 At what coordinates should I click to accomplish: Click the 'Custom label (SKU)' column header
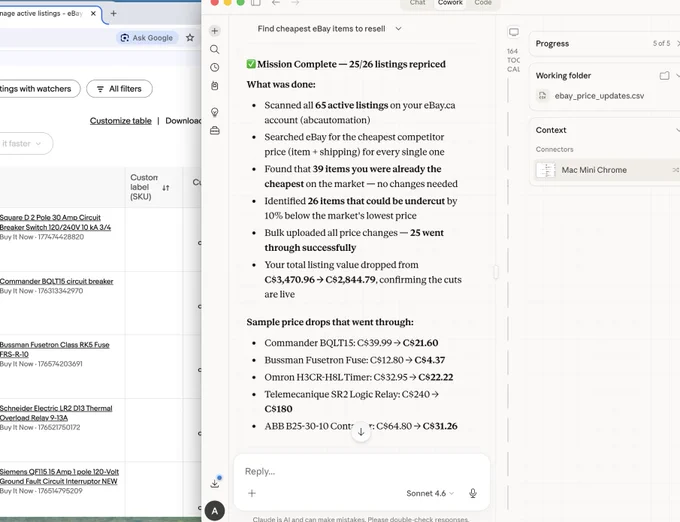coord(144,187)
